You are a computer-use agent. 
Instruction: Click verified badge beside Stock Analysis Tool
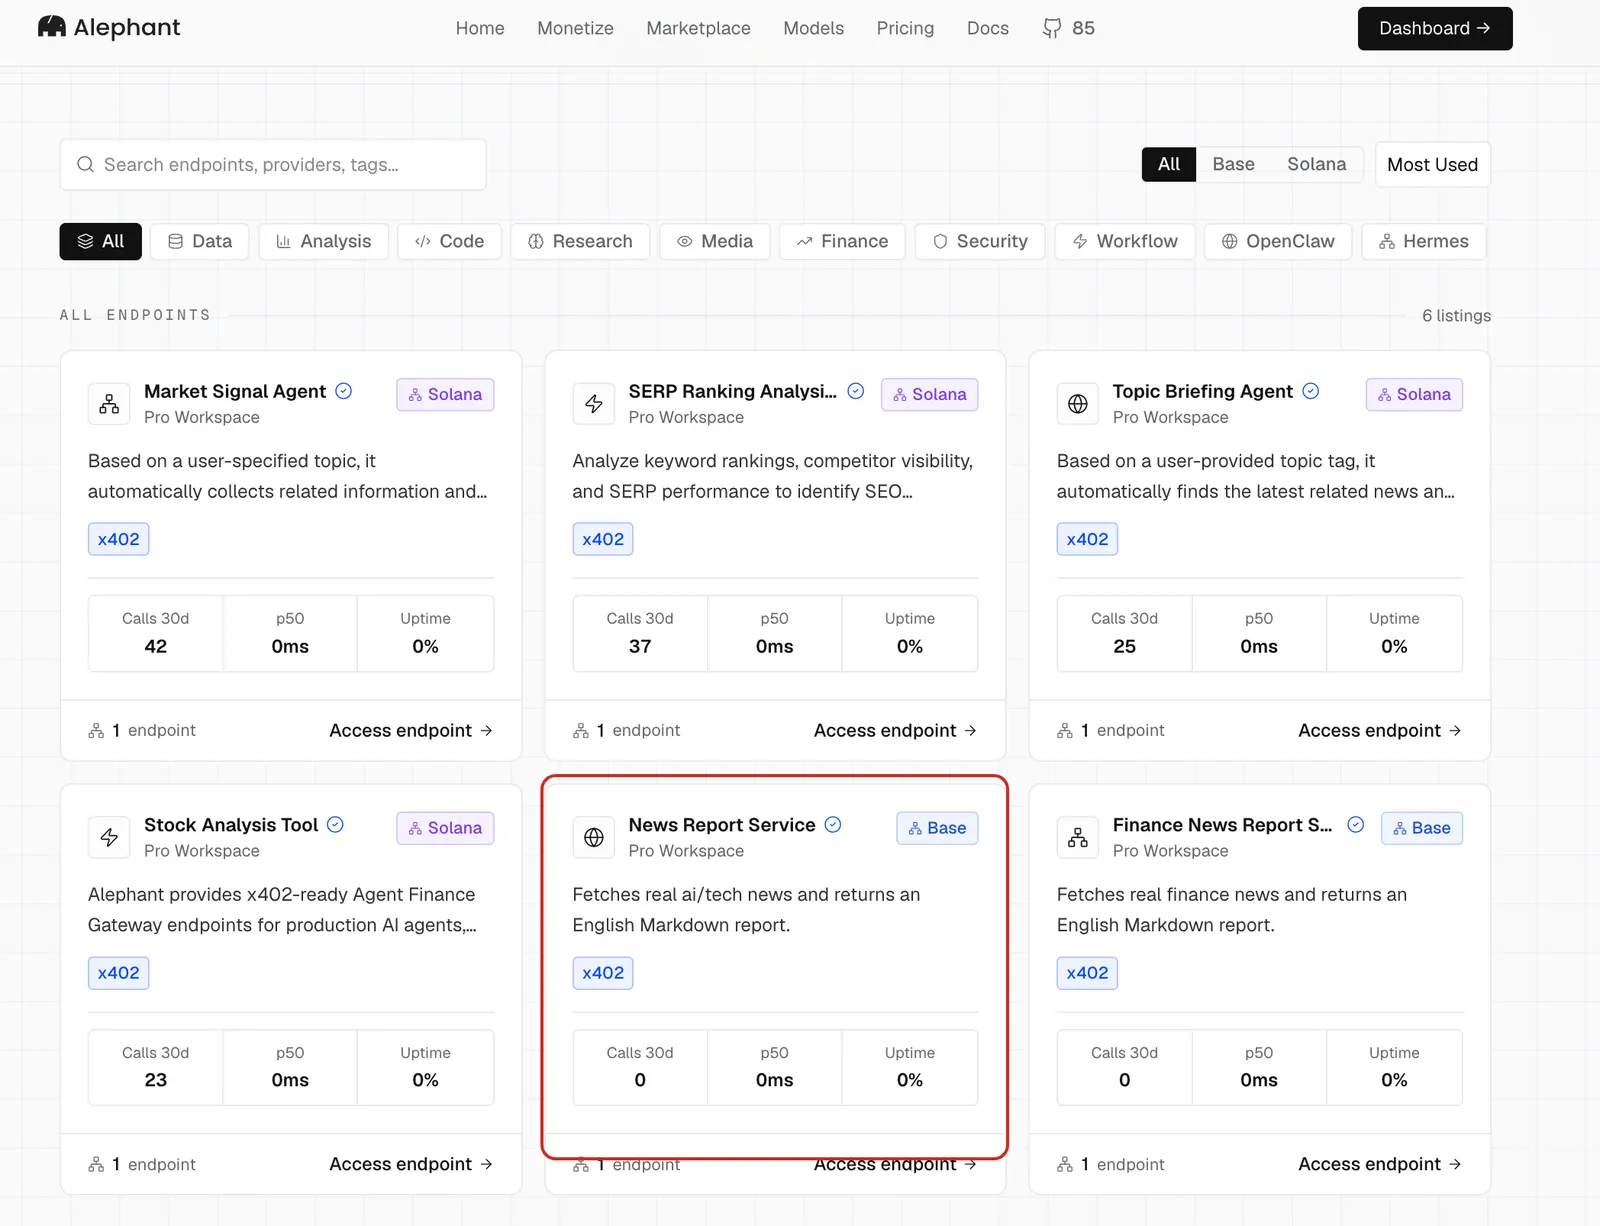point(336,824)
